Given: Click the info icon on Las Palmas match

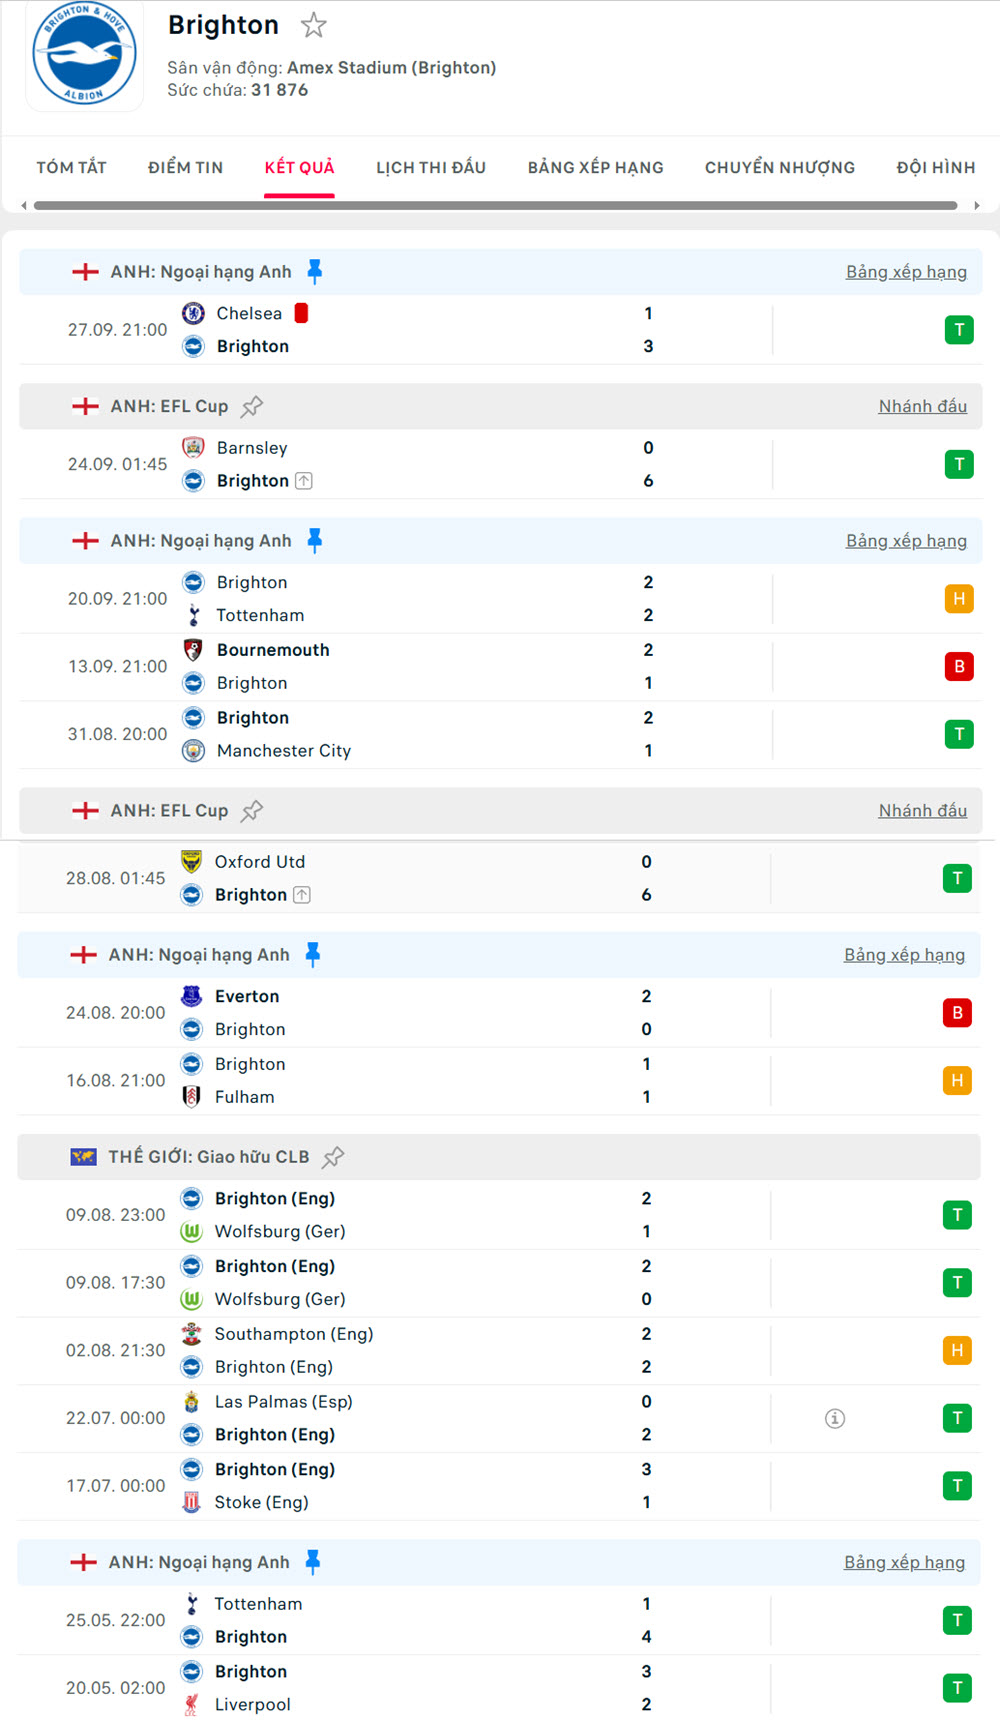Looking at the screenshot, I should coord(835,1418).
